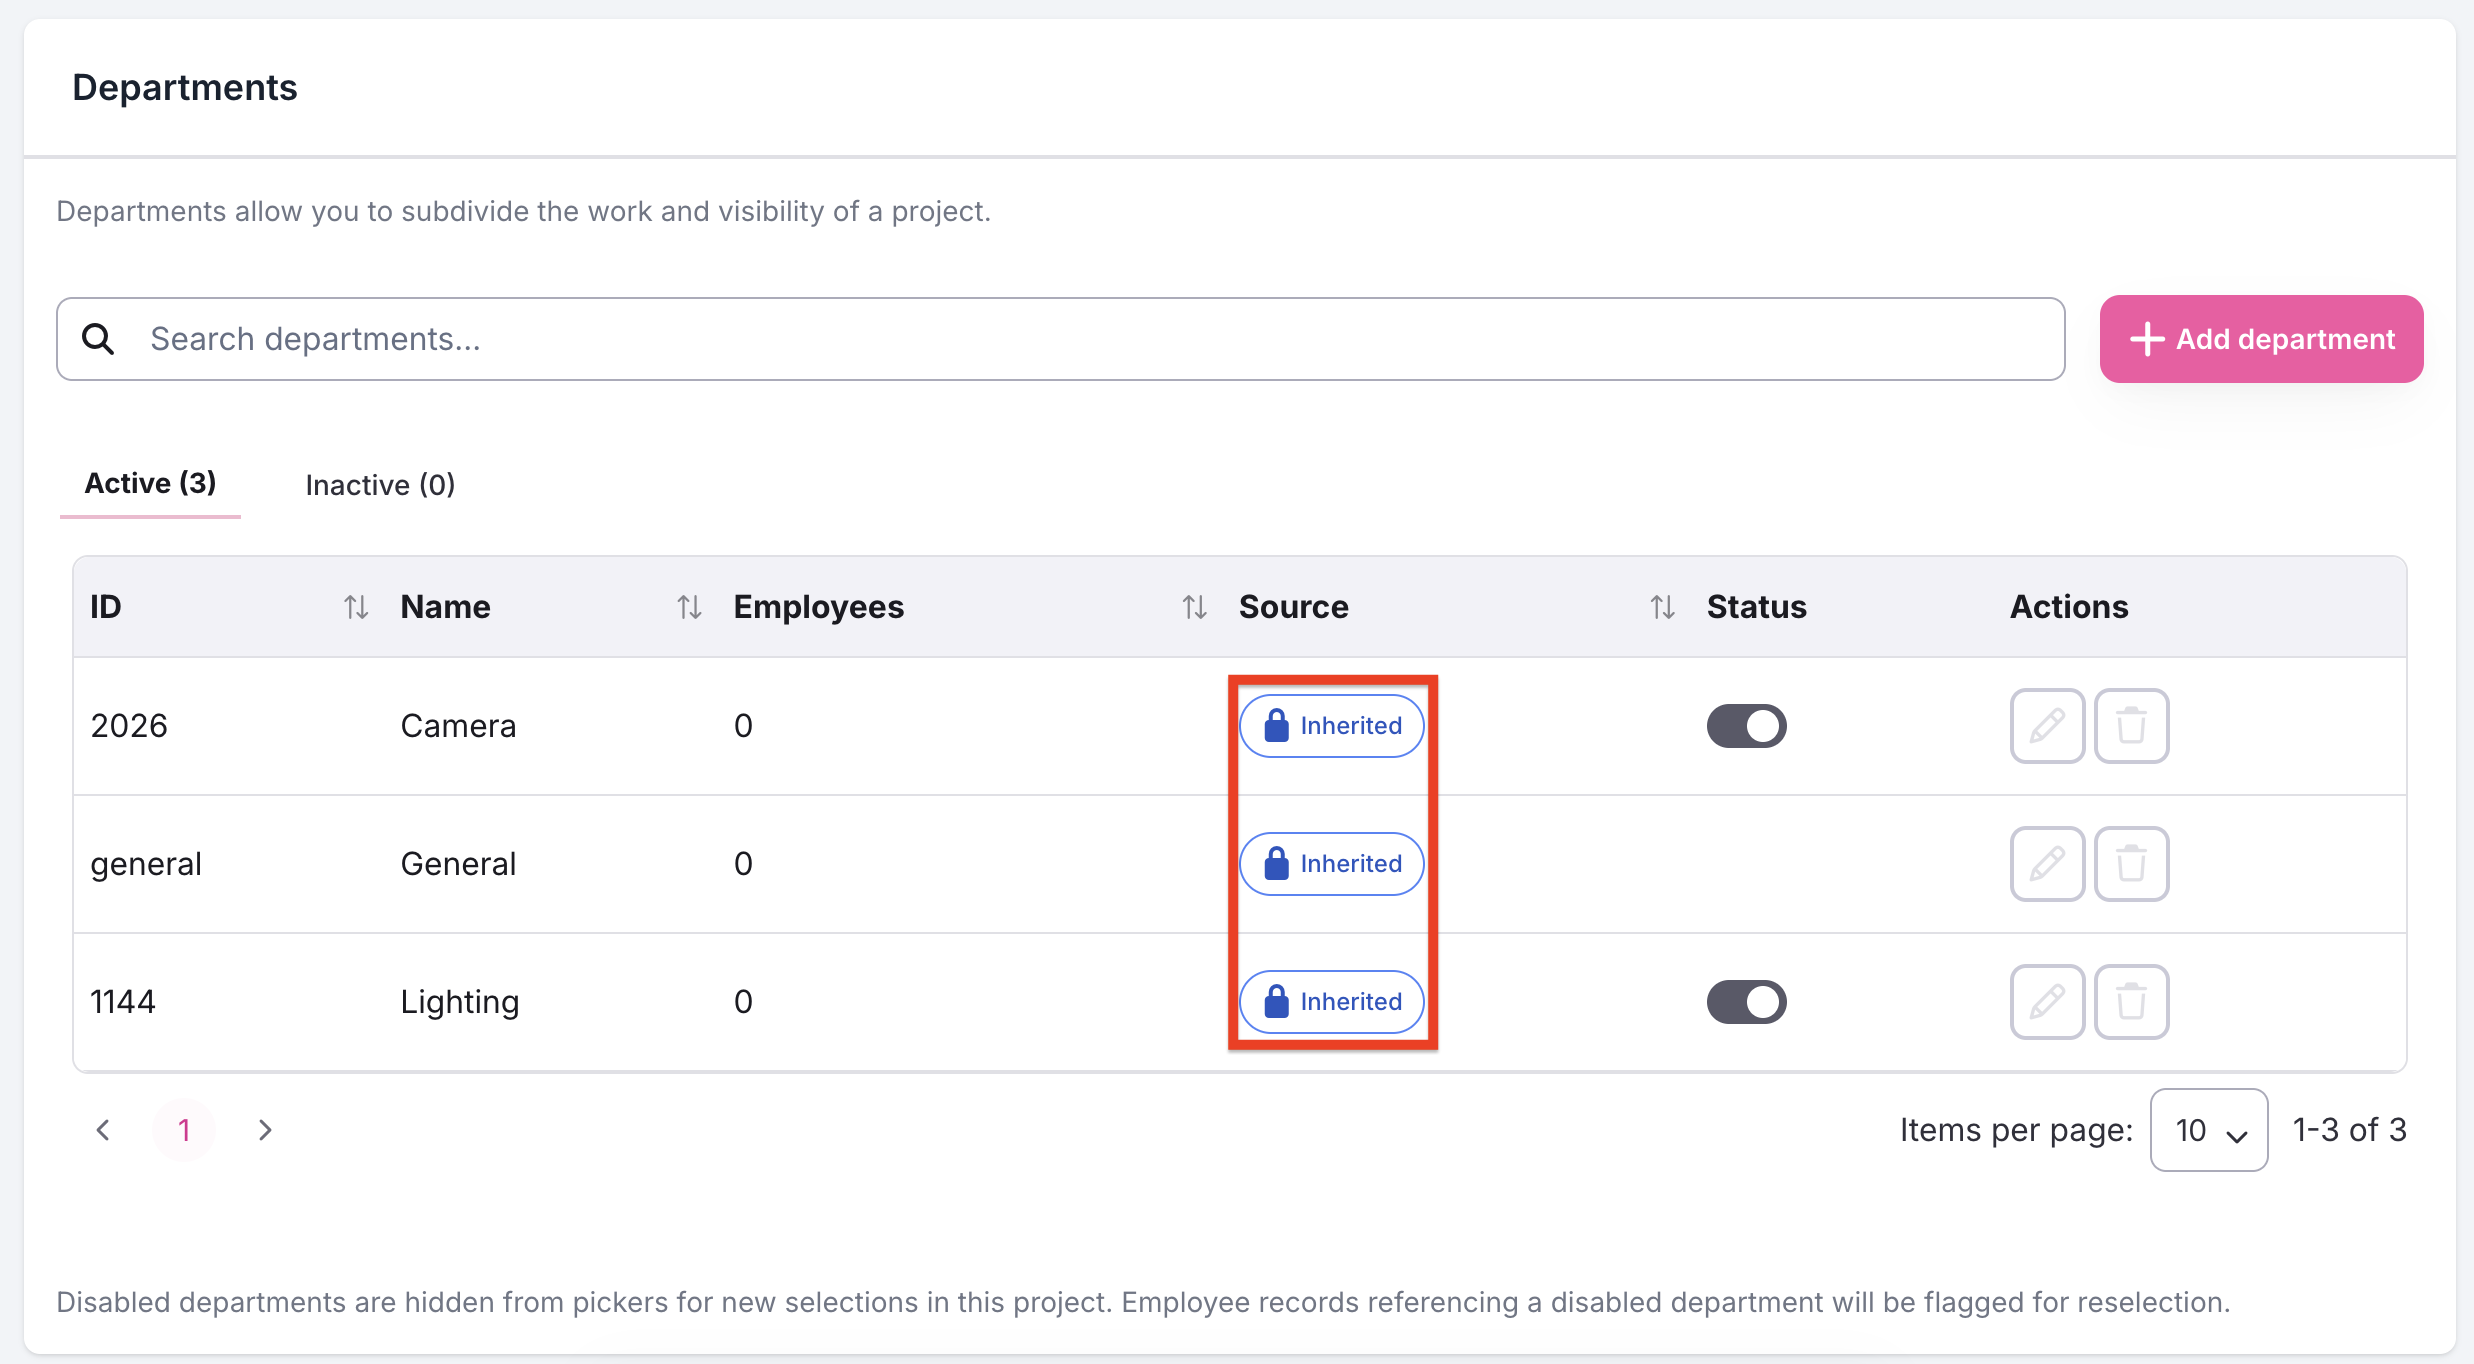The image size is (2474, 1364).
Task: Toggle the Lighting department status switch
Action: click(x=1746, y=1002)
